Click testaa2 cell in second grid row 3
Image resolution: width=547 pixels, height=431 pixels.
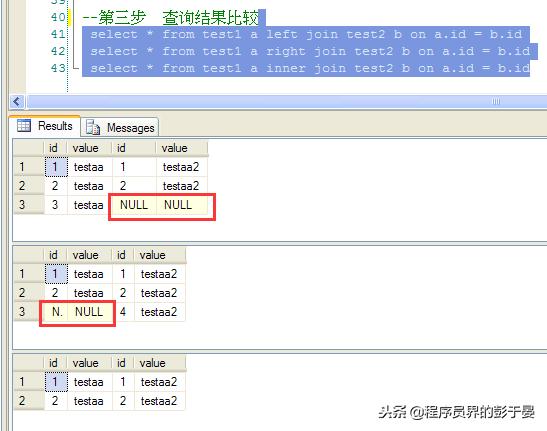pyautogui.click(x=159, y=312)
